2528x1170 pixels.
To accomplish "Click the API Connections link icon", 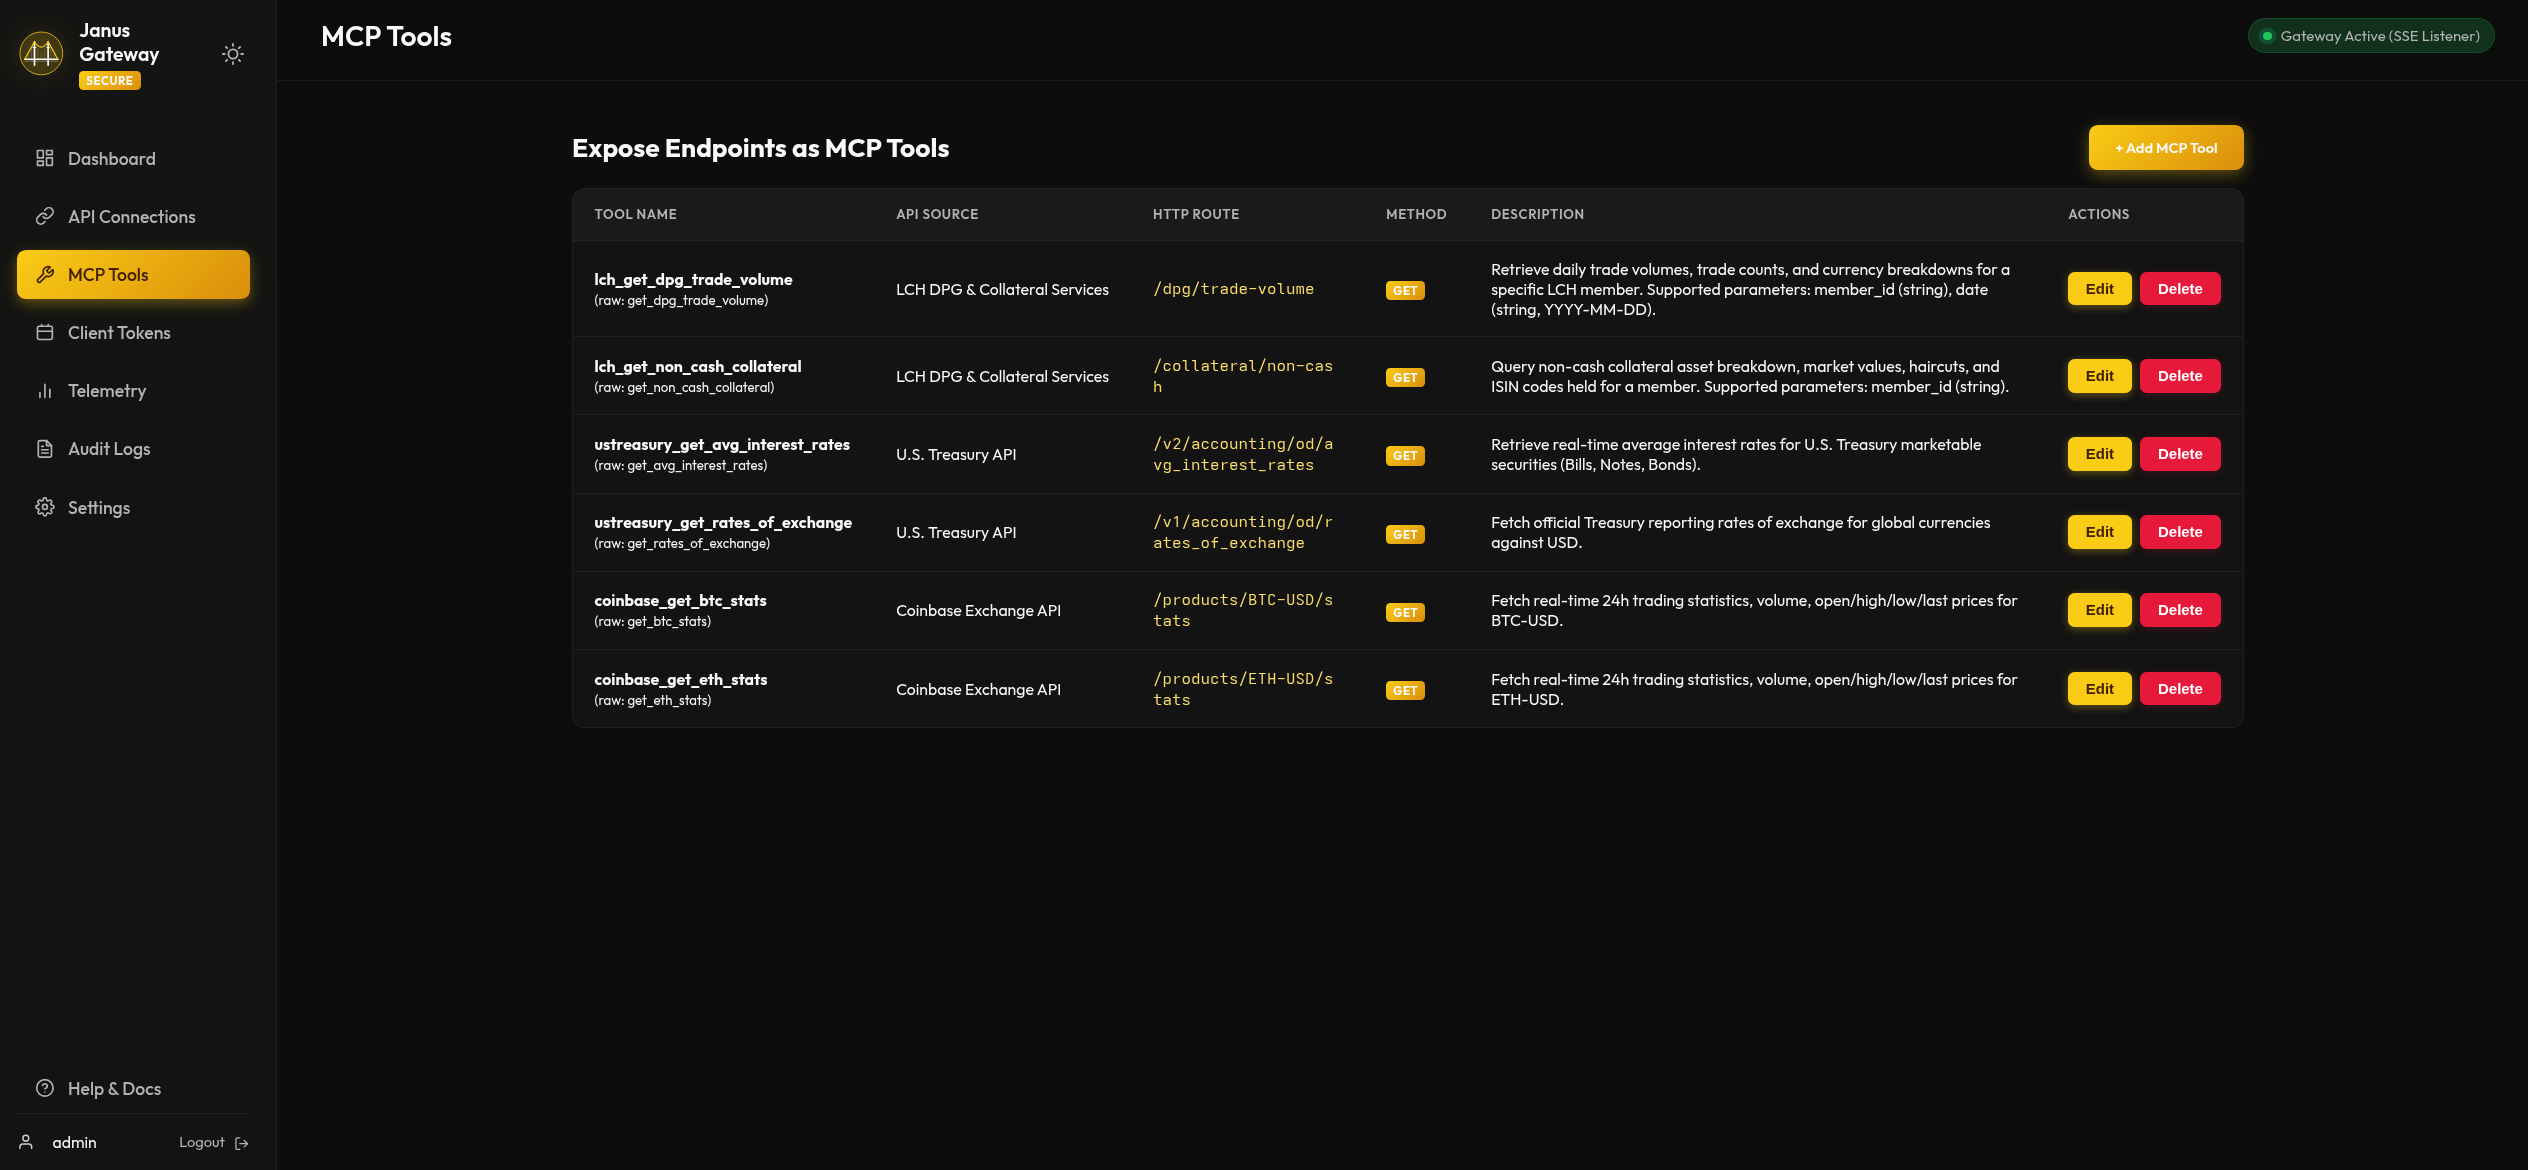I will (45, 216).
